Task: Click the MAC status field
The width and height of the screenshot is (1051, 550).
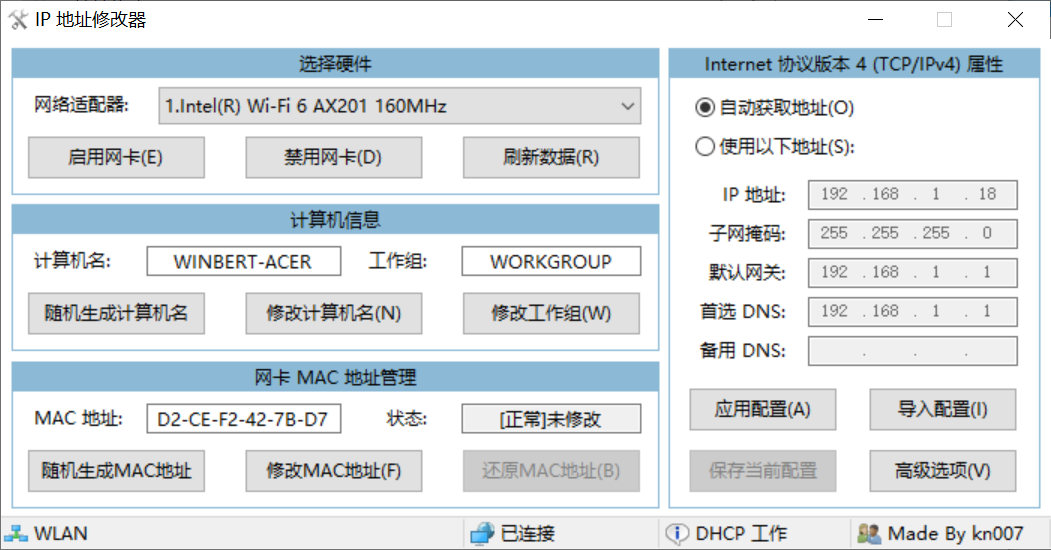Action: tap(551, 419)
